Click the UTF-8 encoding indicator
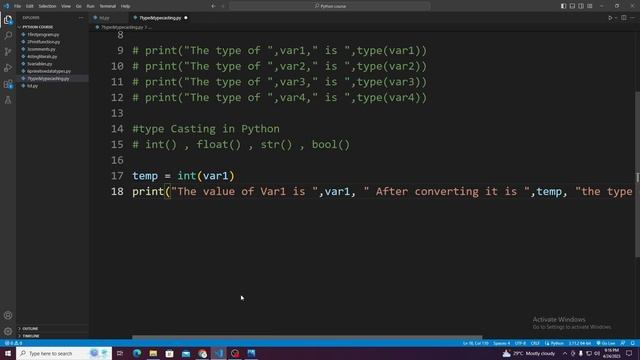Image resolution: width=640 pixels, height=360 pixels. 520,343
